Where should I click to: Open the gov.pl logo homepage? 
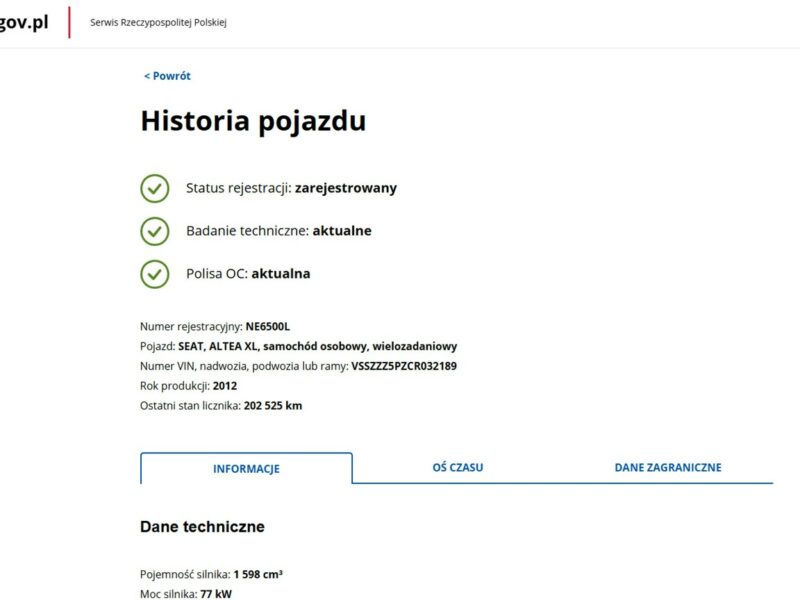pyautogui.click(x=24, y=22)
